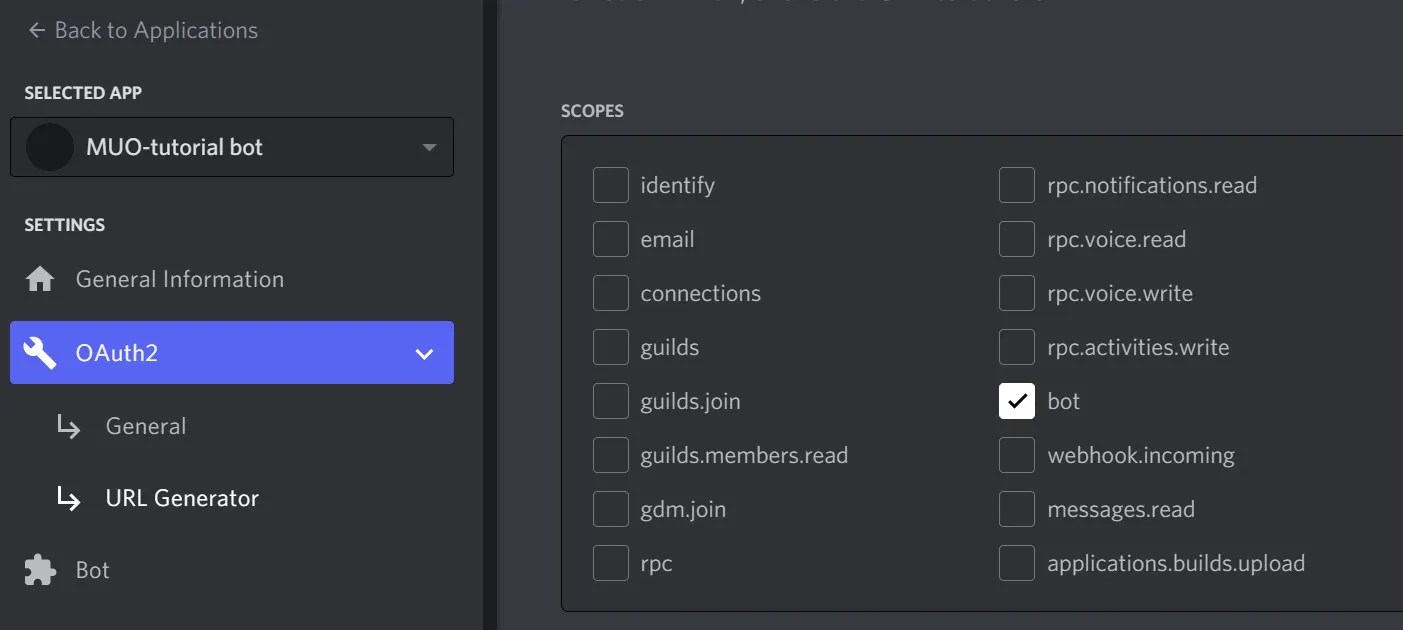Viewport: 1403px width, 630px height.
Task: Click the back arrow icon at top left
Action: tap(35, 30)
